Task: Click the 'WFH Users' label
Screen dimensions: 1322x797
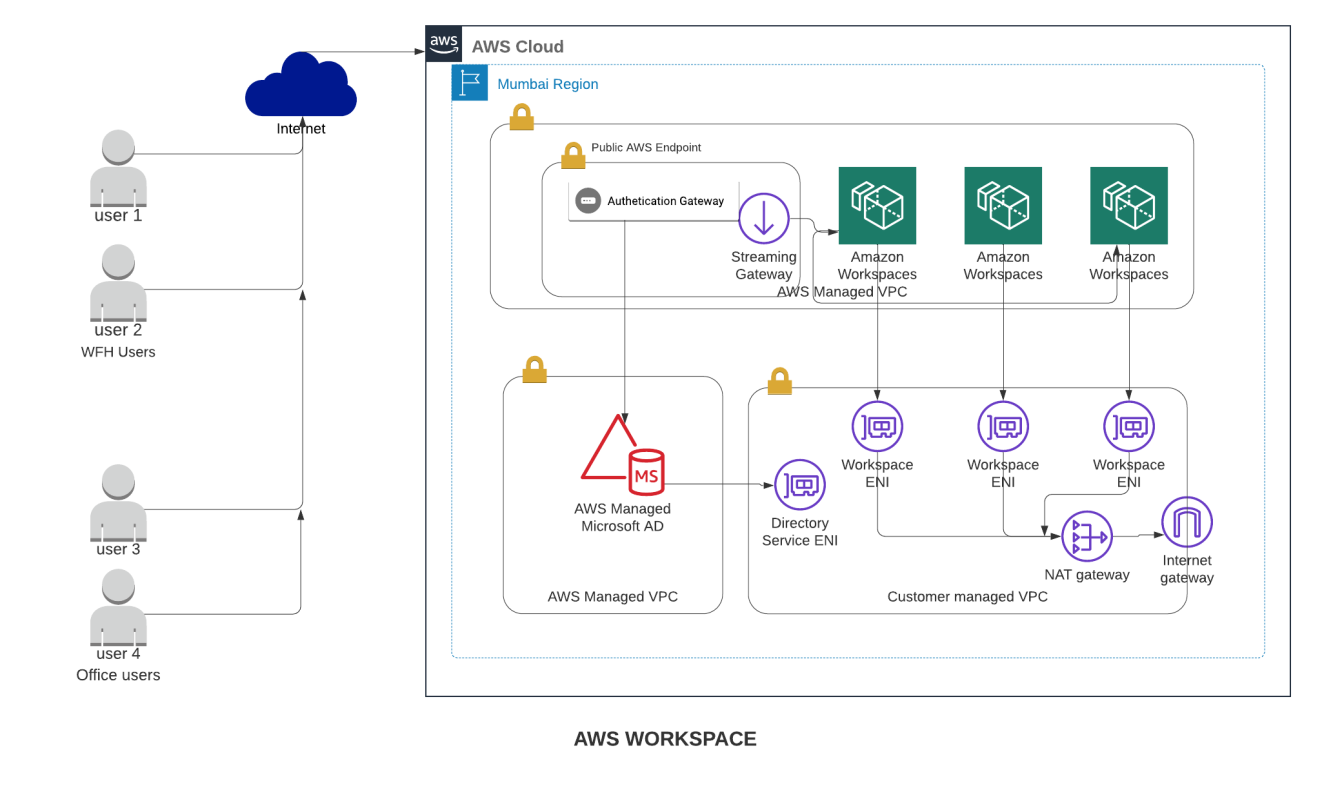Action: (x=118, y=352)
